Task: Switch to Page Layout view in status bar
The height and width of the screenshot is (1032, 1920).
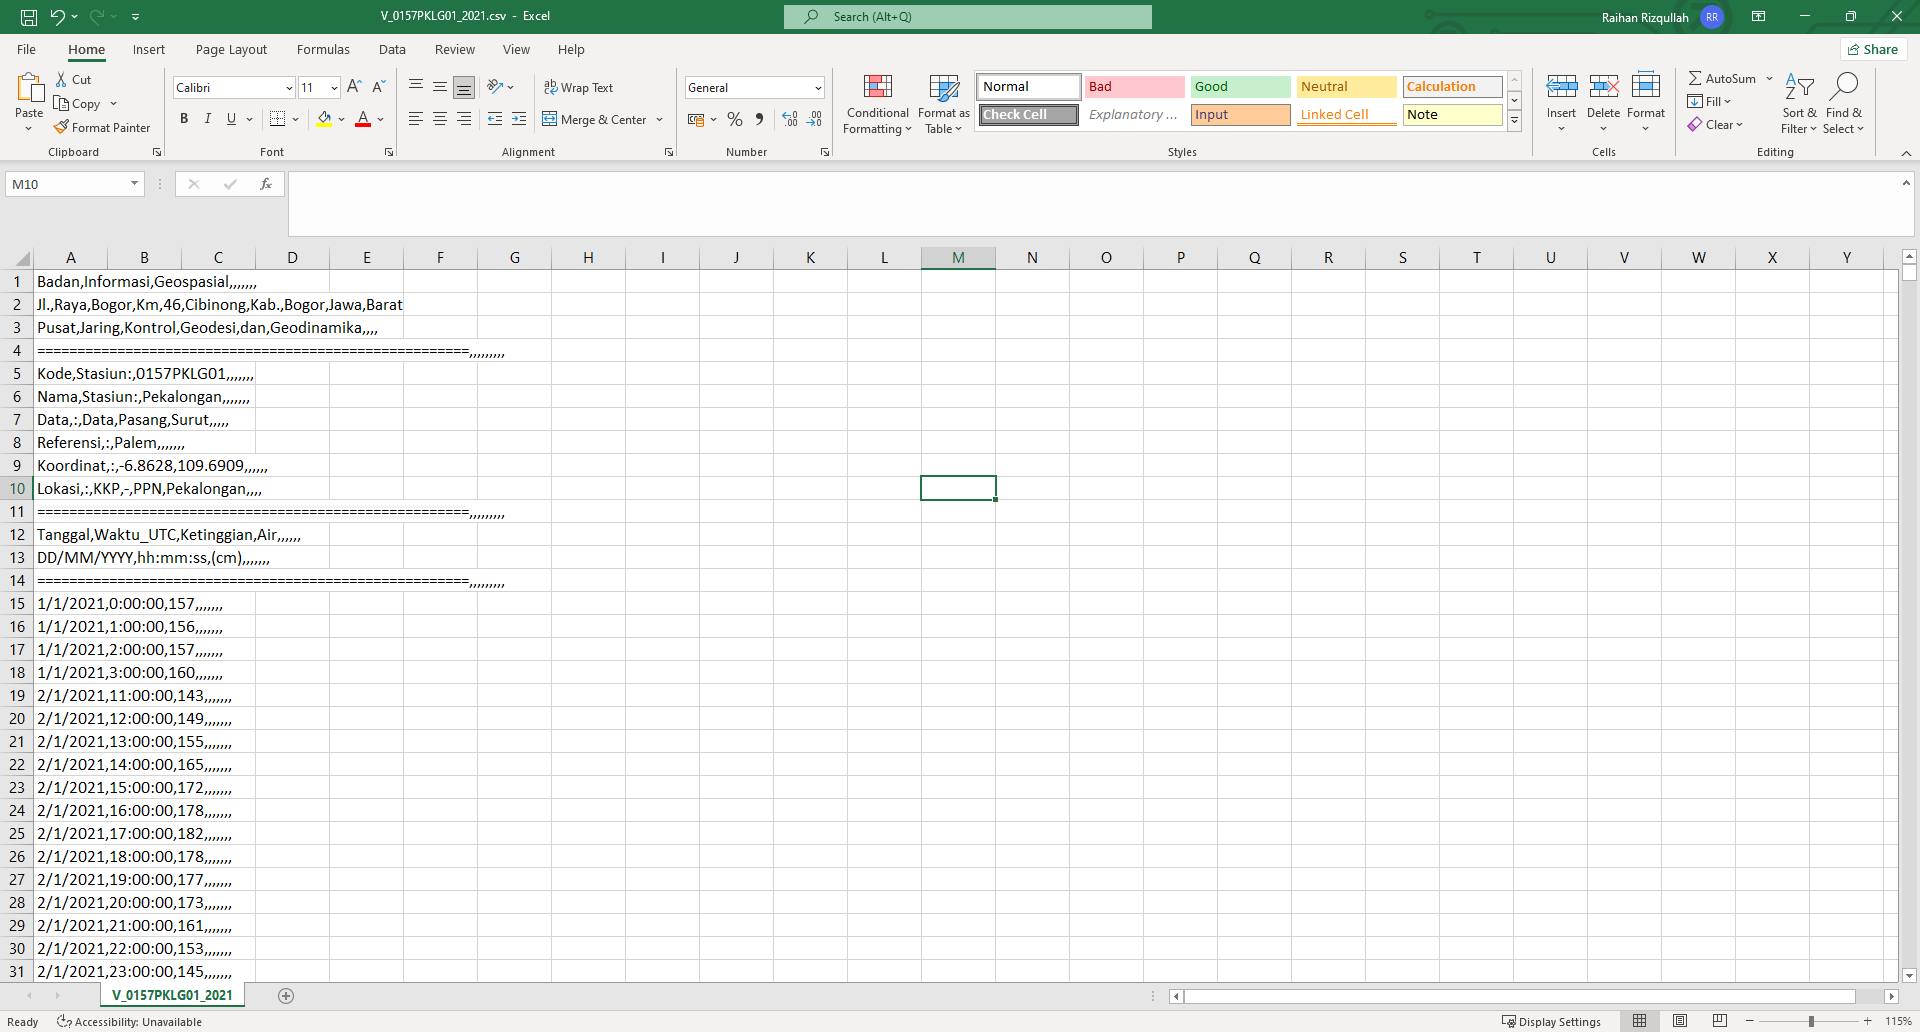Action: click(x=1680, y=1021)
